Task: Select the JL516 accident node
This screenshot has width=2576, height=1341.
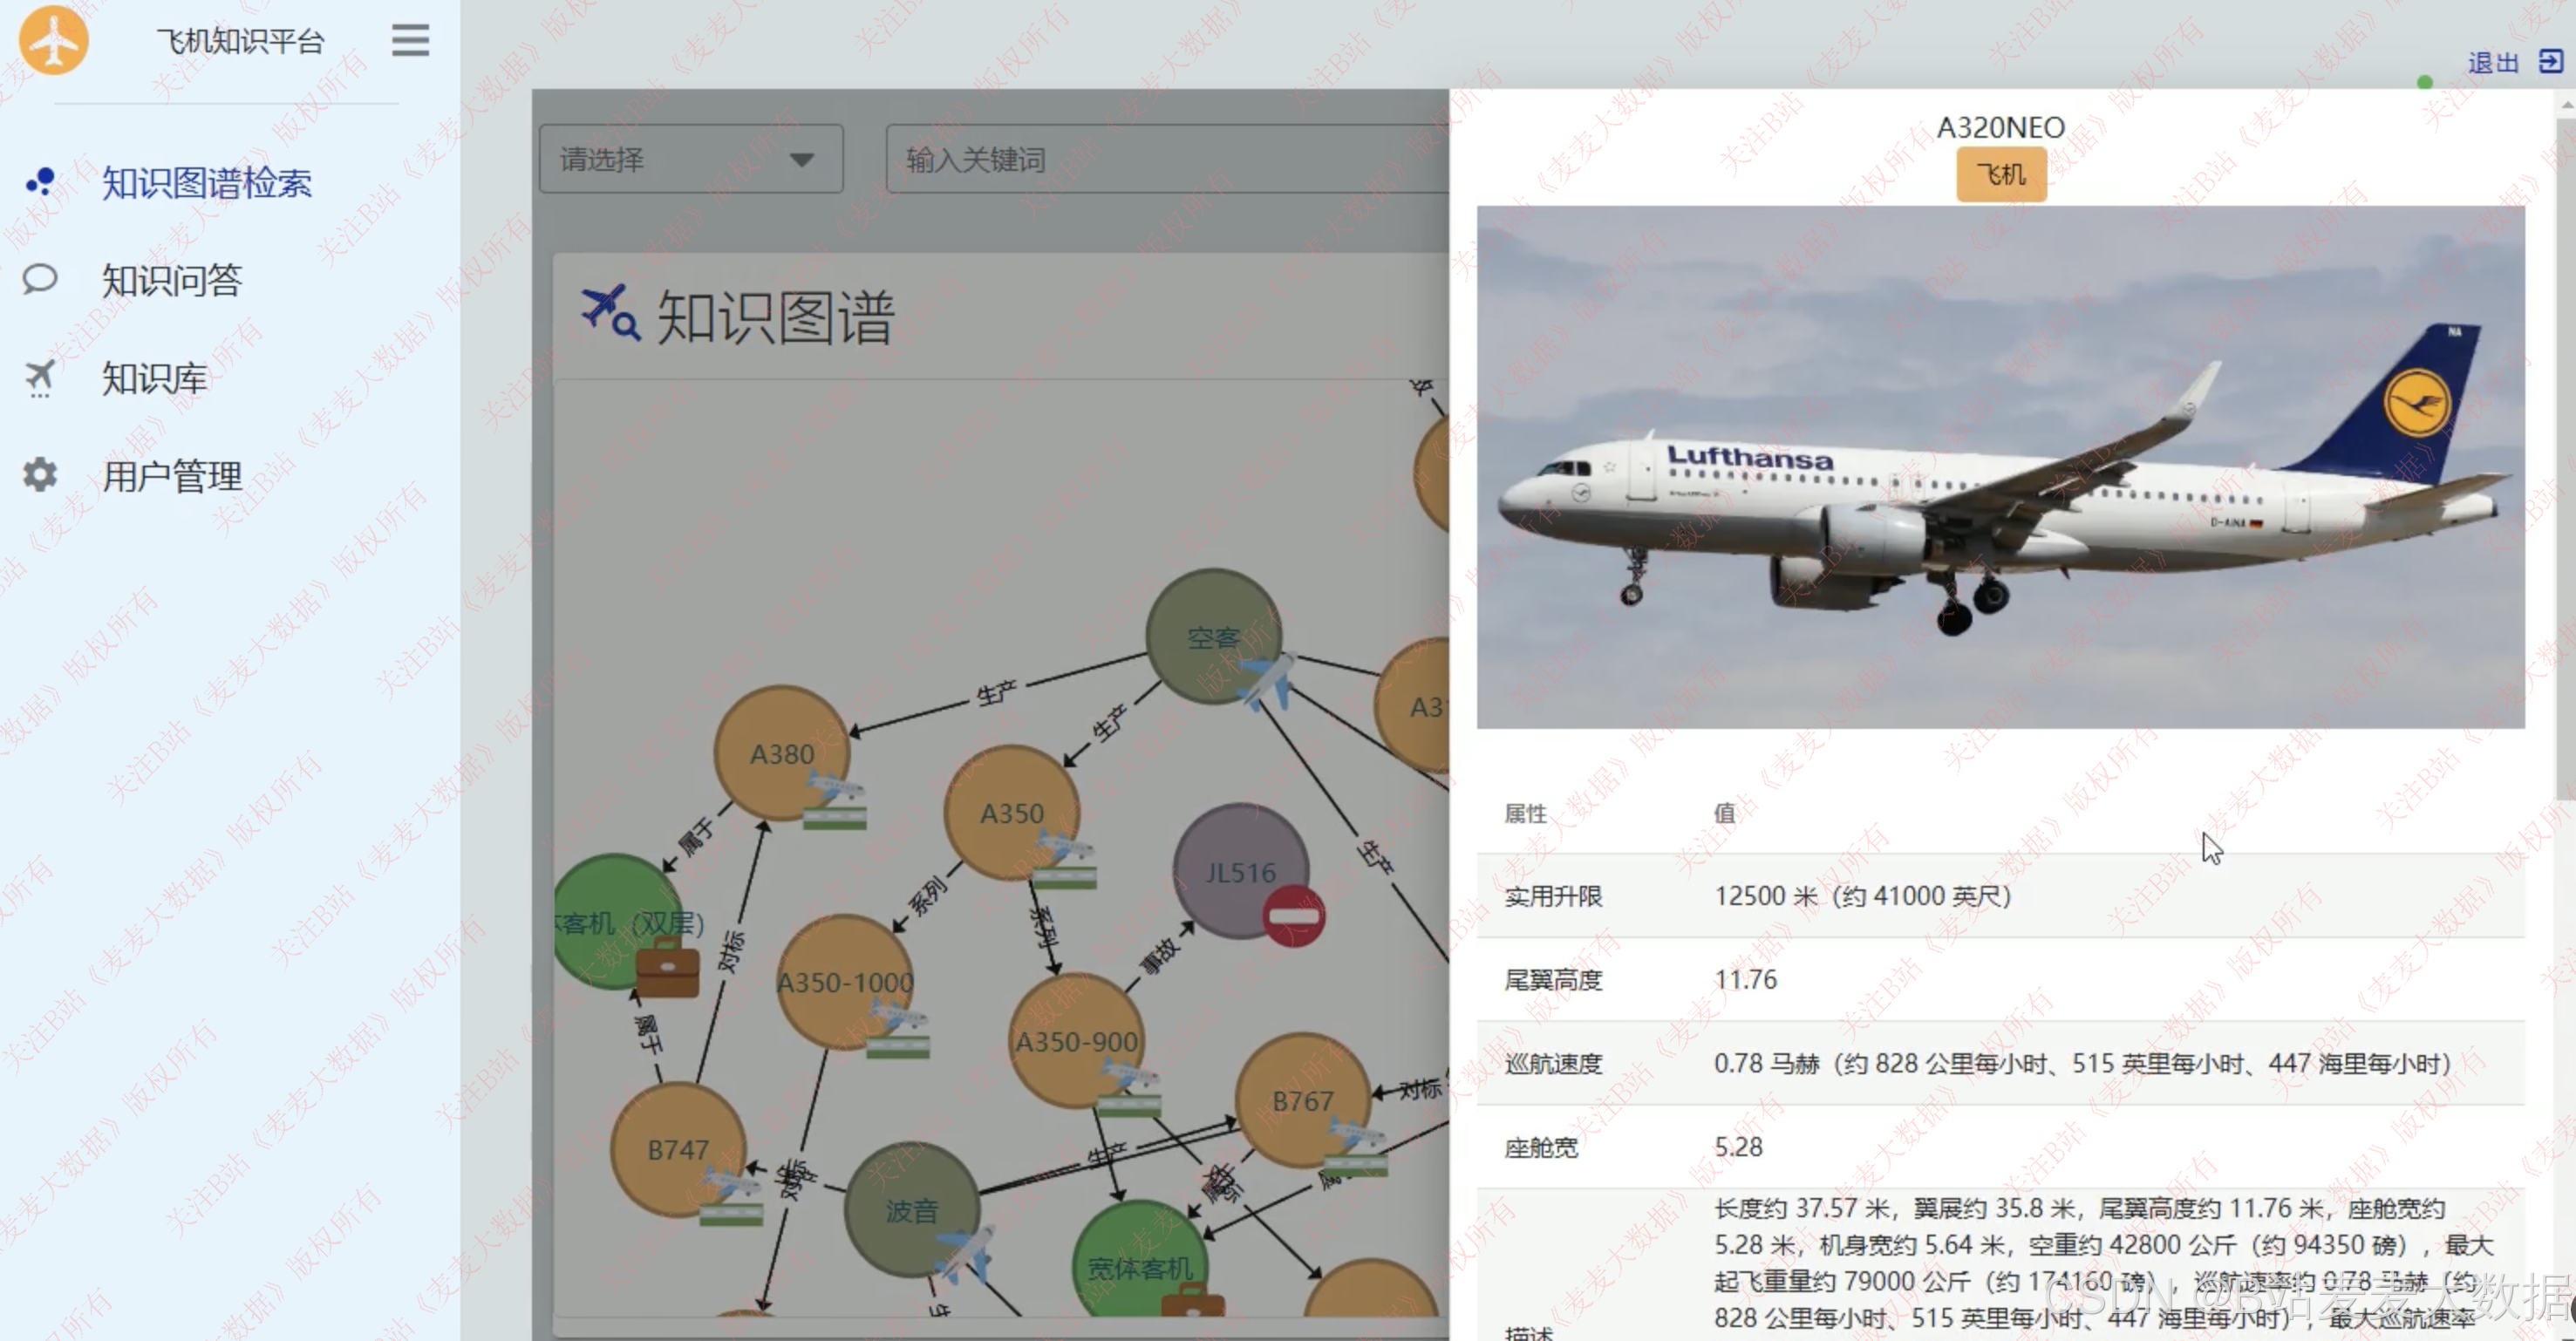Action: coord(1240,872)
